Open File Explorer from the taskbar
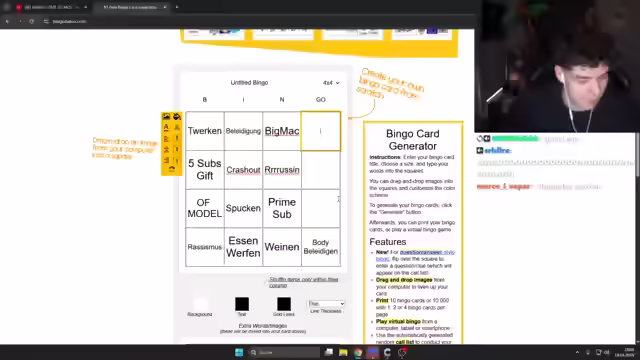640x360 pixels. click(x=343, y=352)
